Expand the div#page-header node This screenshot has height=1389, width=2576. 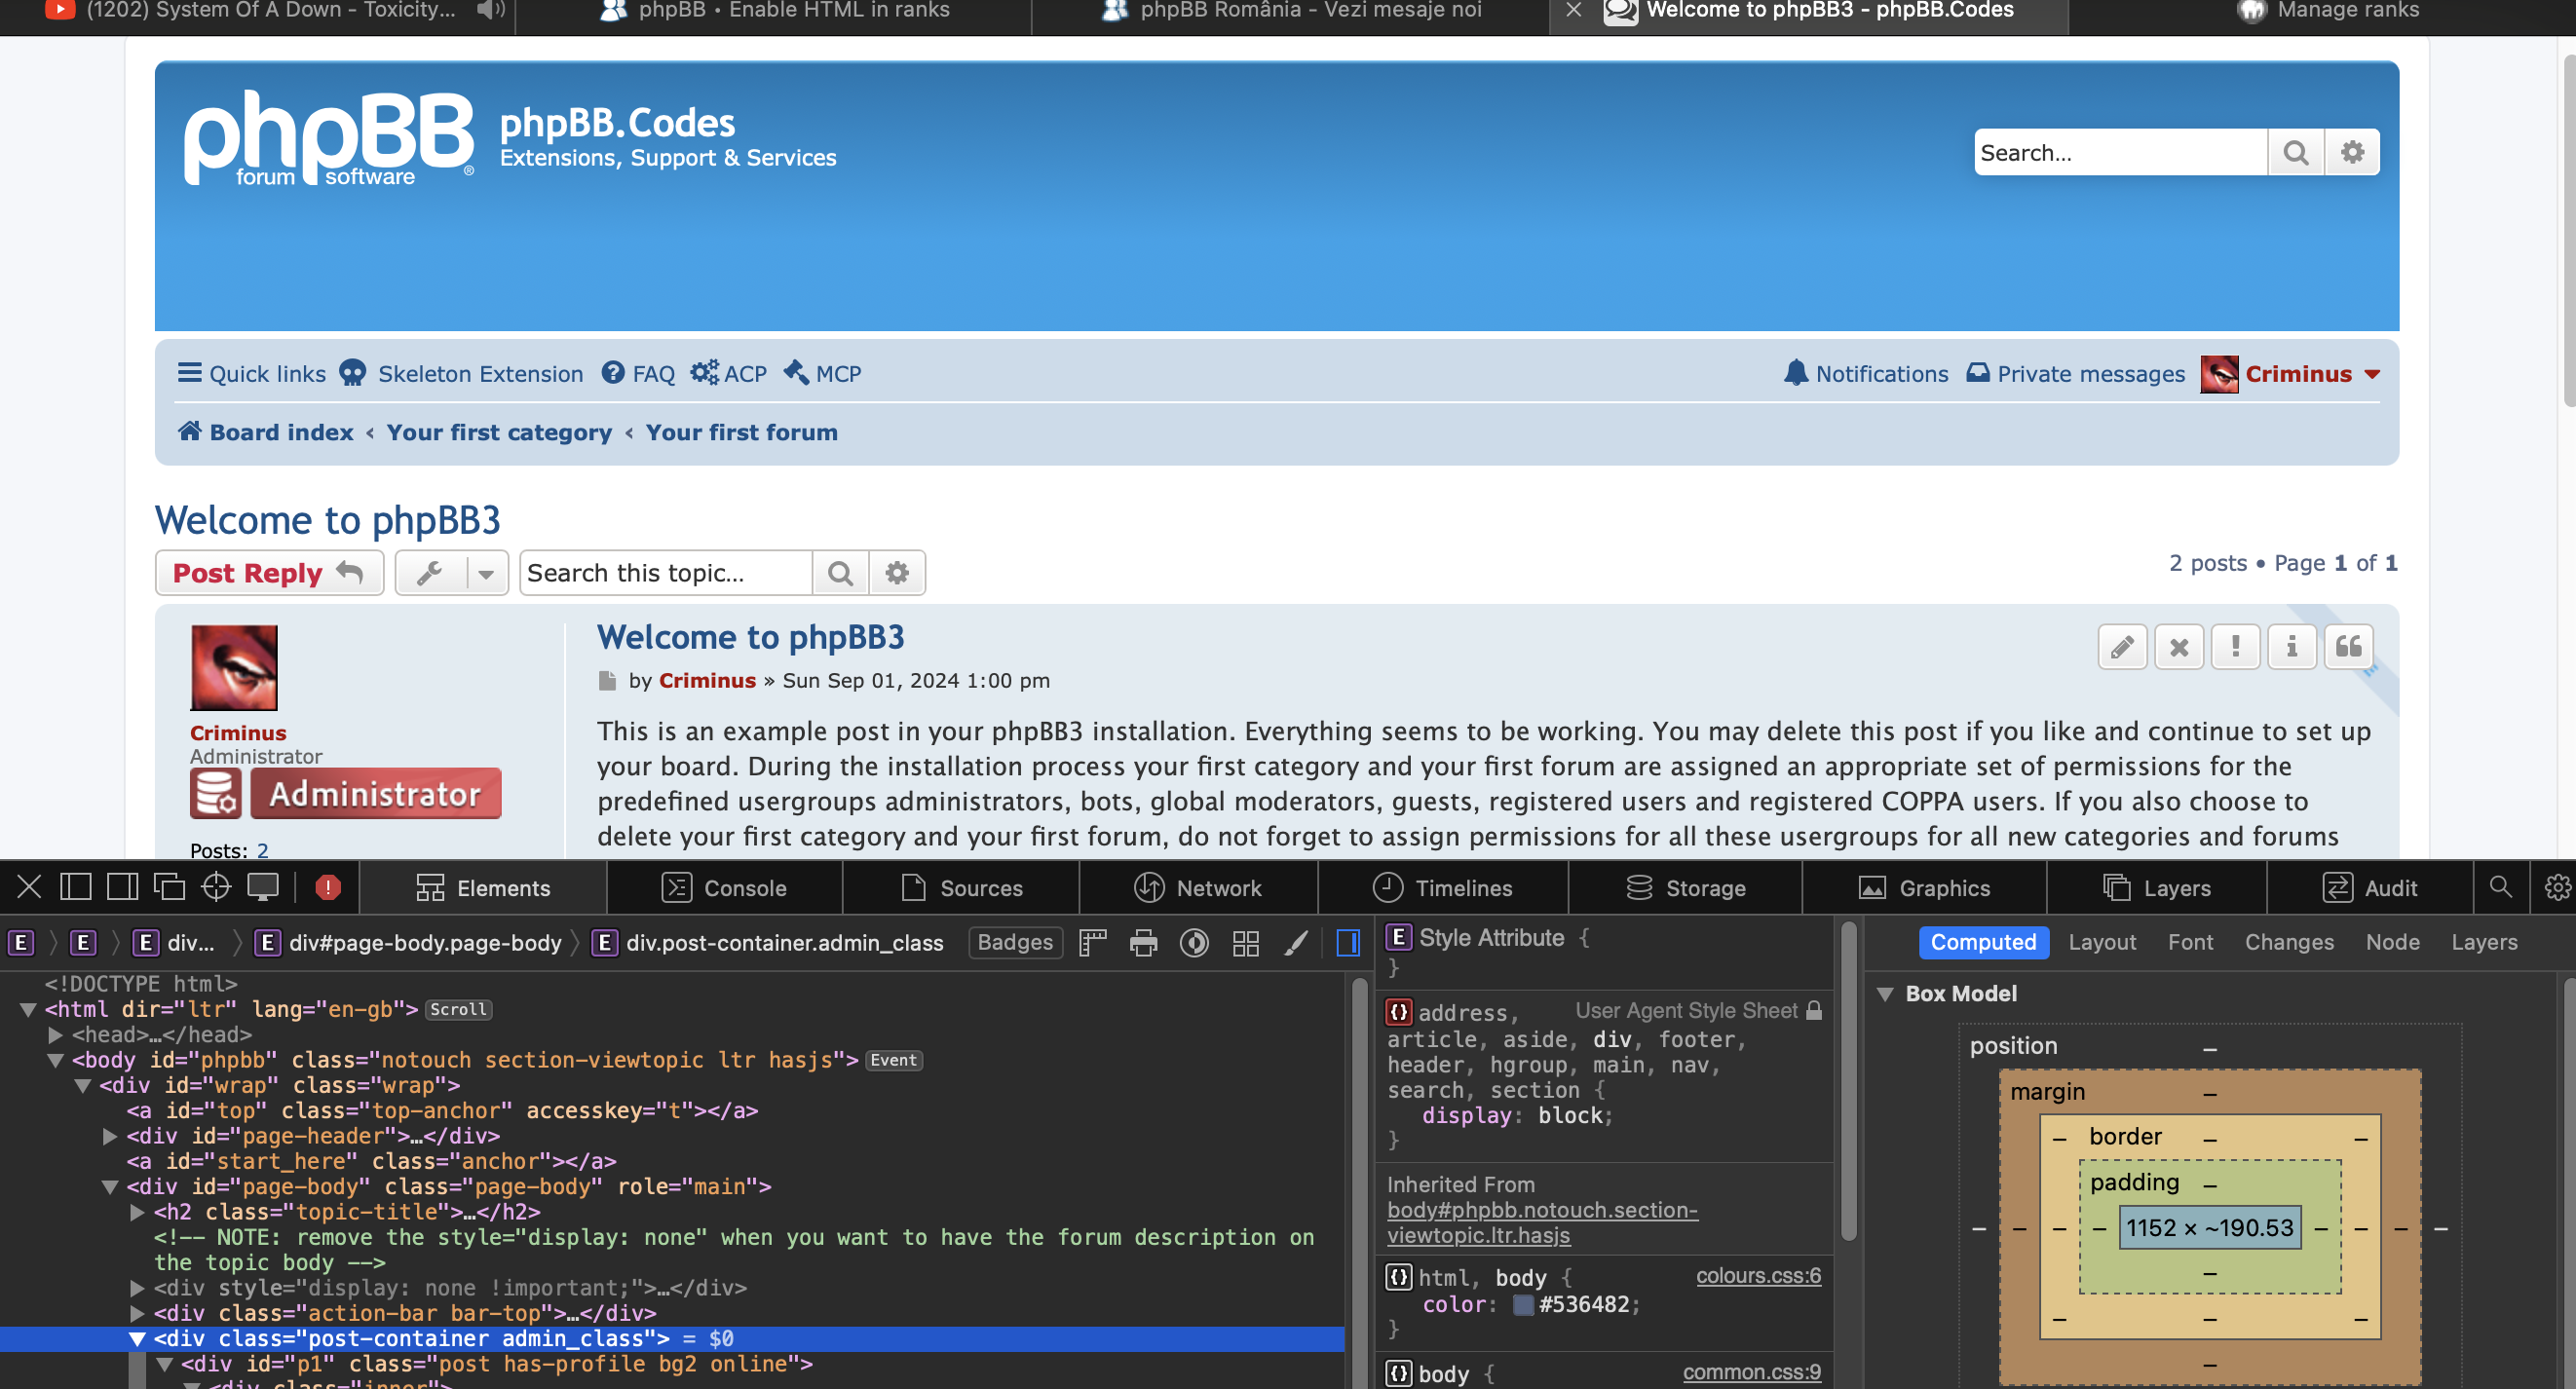coord(110,1136)
